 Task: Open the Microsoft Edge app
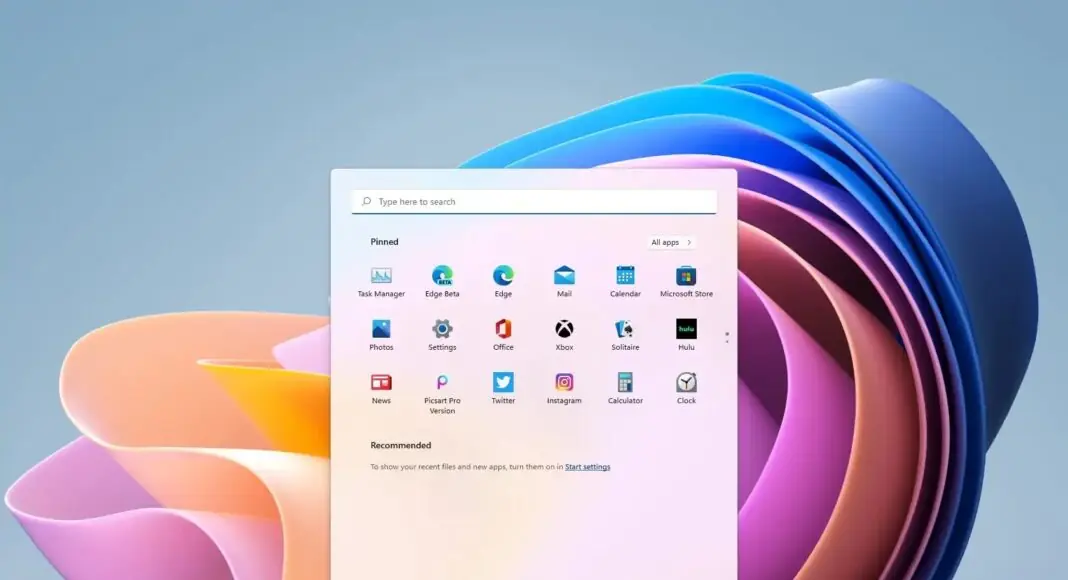[x=503, y=276]
